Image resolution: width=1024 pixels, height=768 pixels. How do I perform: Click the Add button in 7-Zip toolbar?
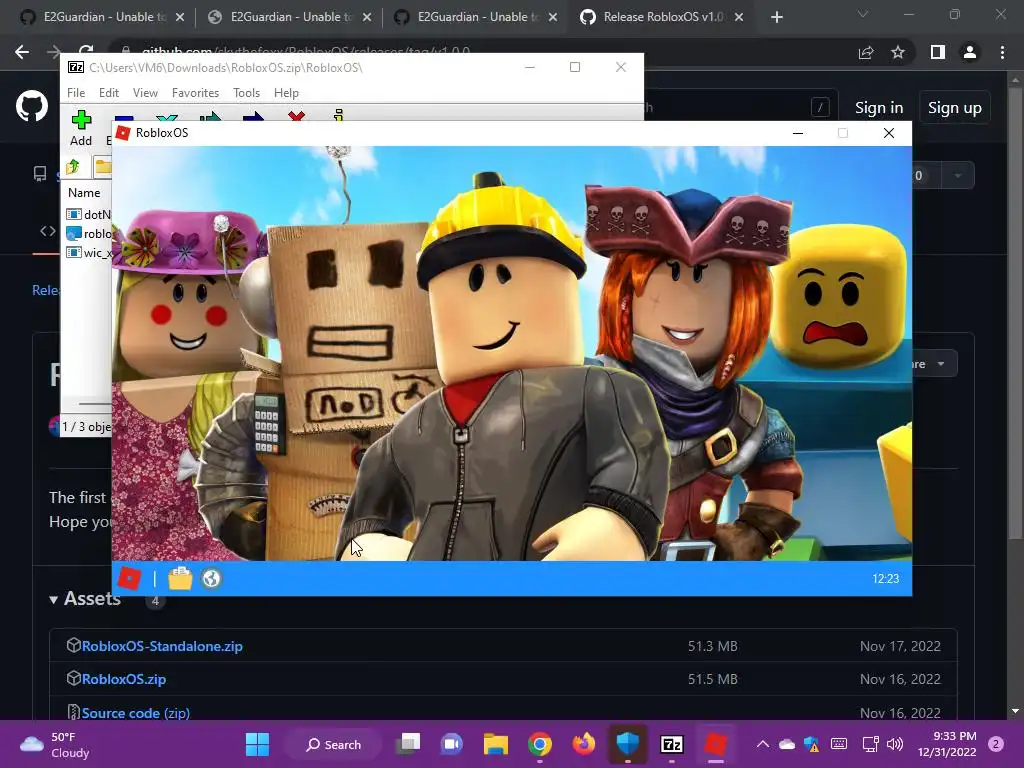[81, 128]
